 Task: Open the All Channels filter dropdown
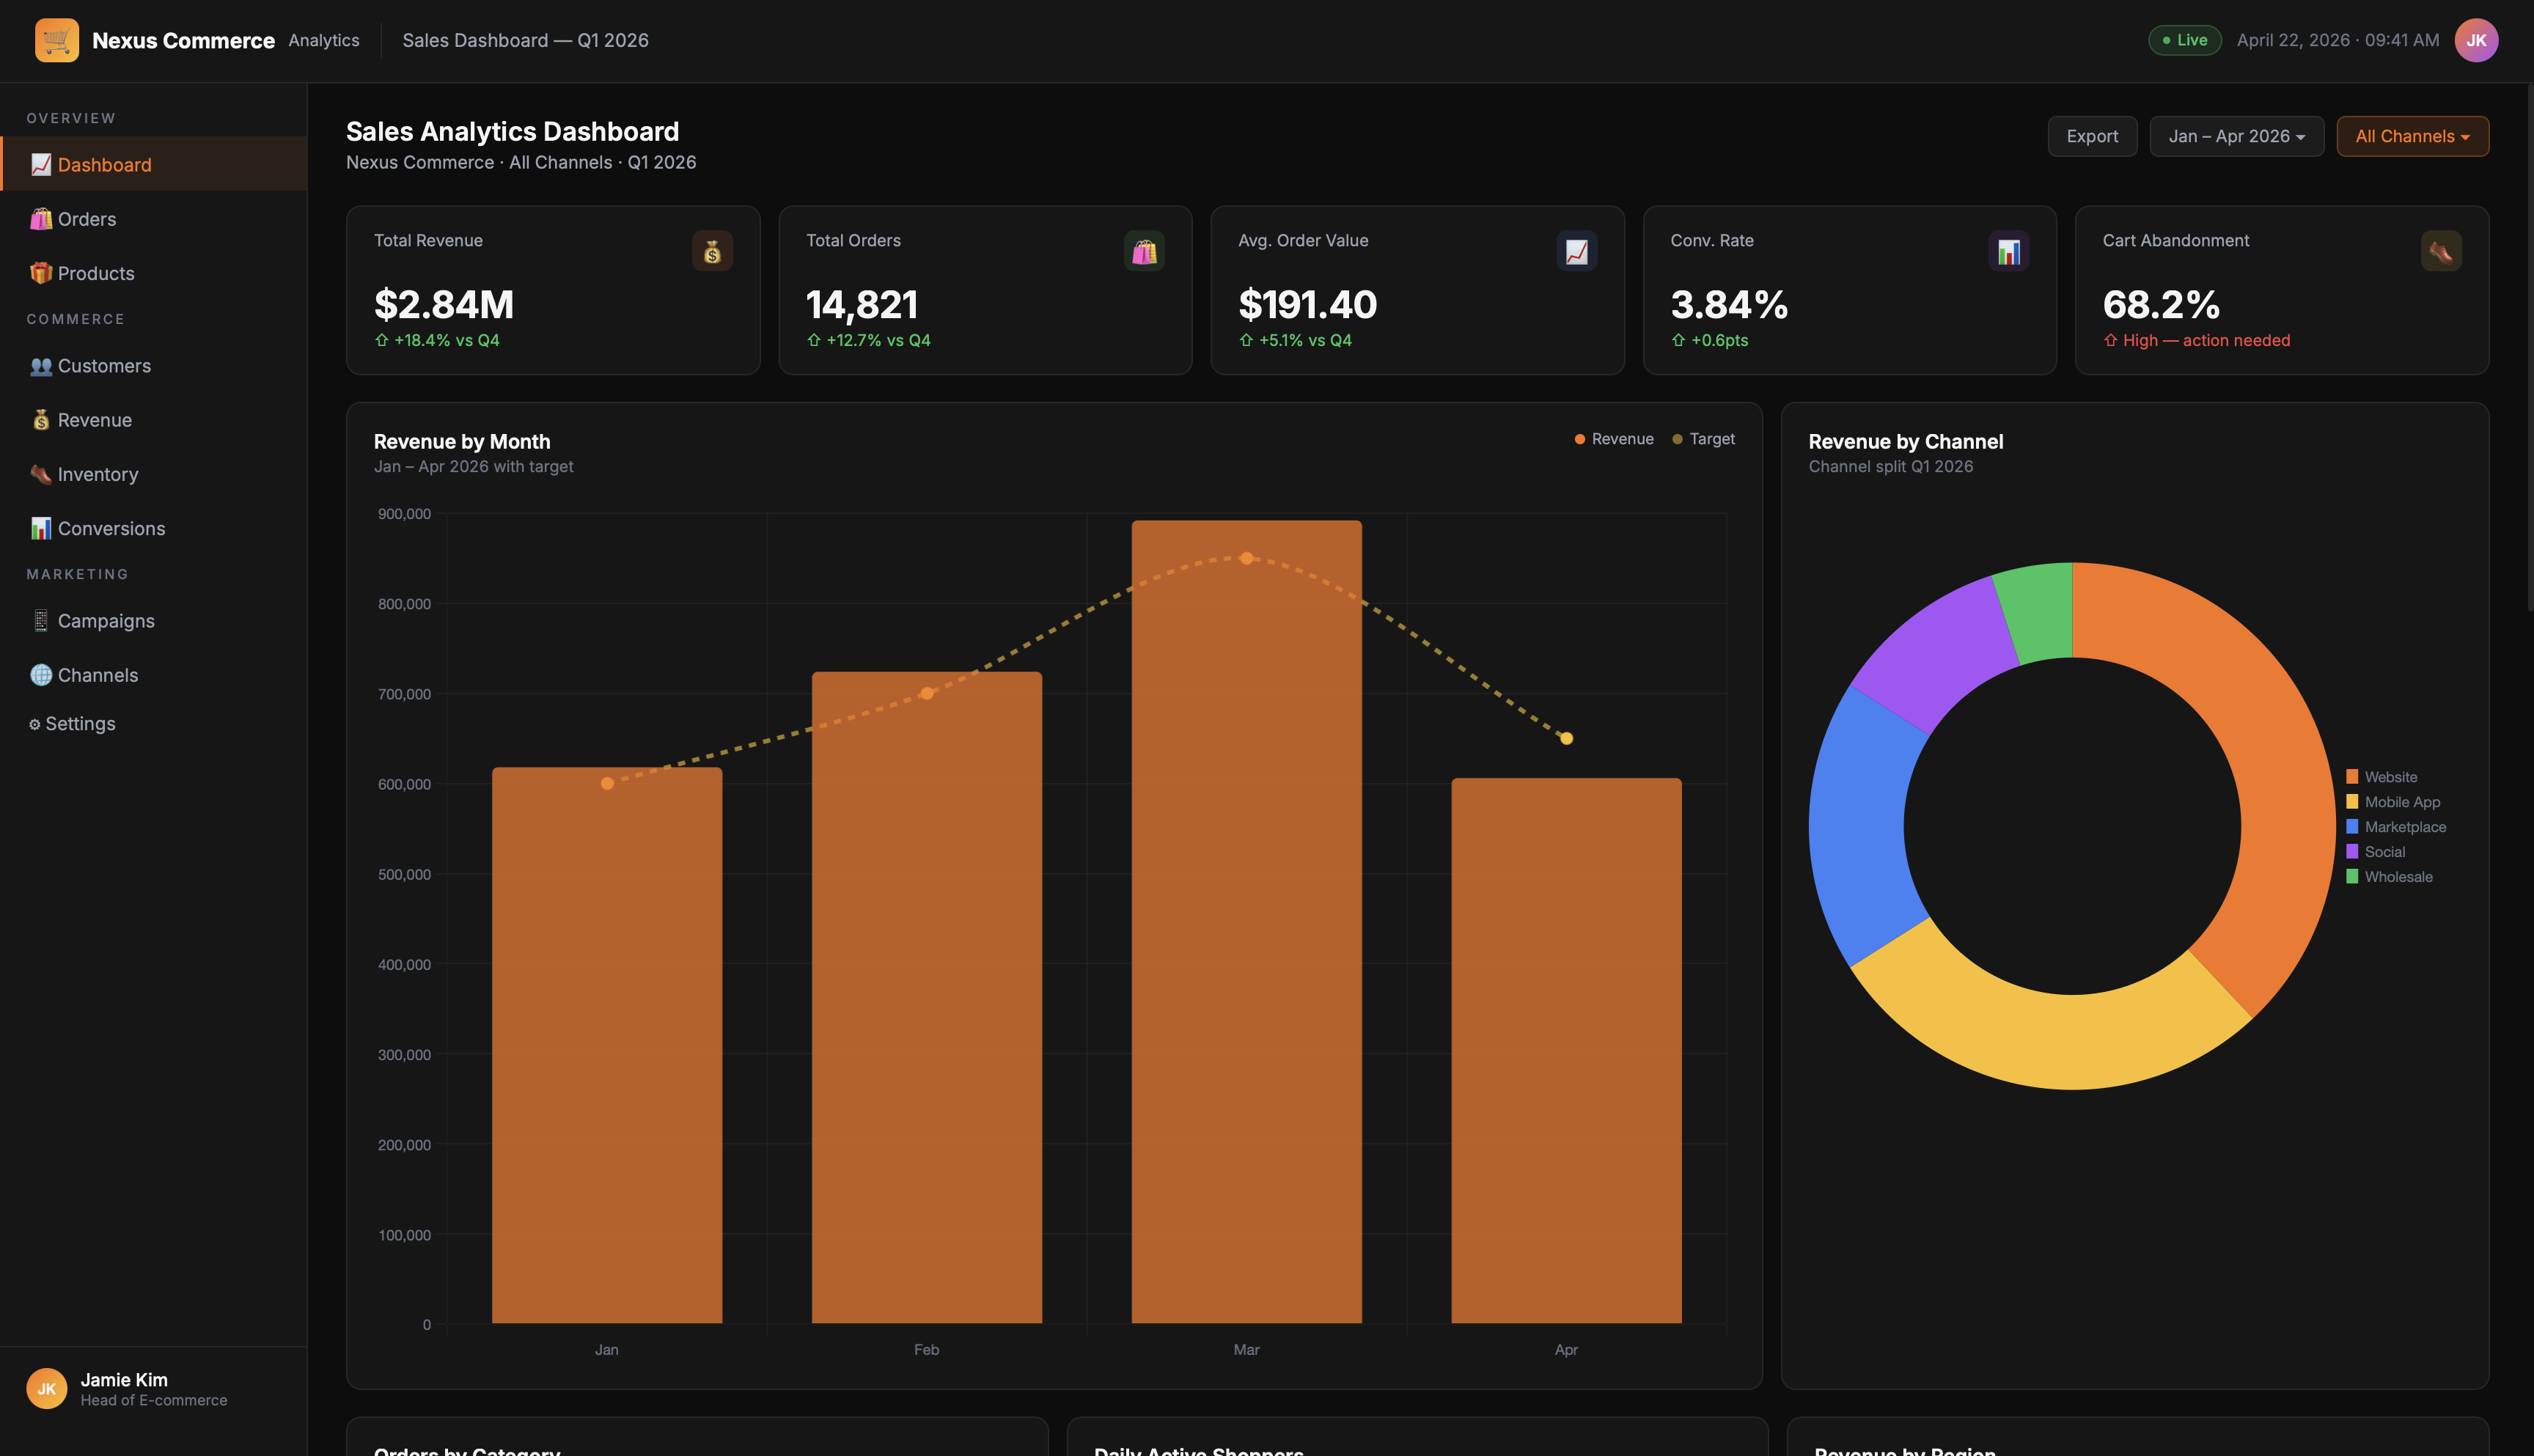(2412, 136)
